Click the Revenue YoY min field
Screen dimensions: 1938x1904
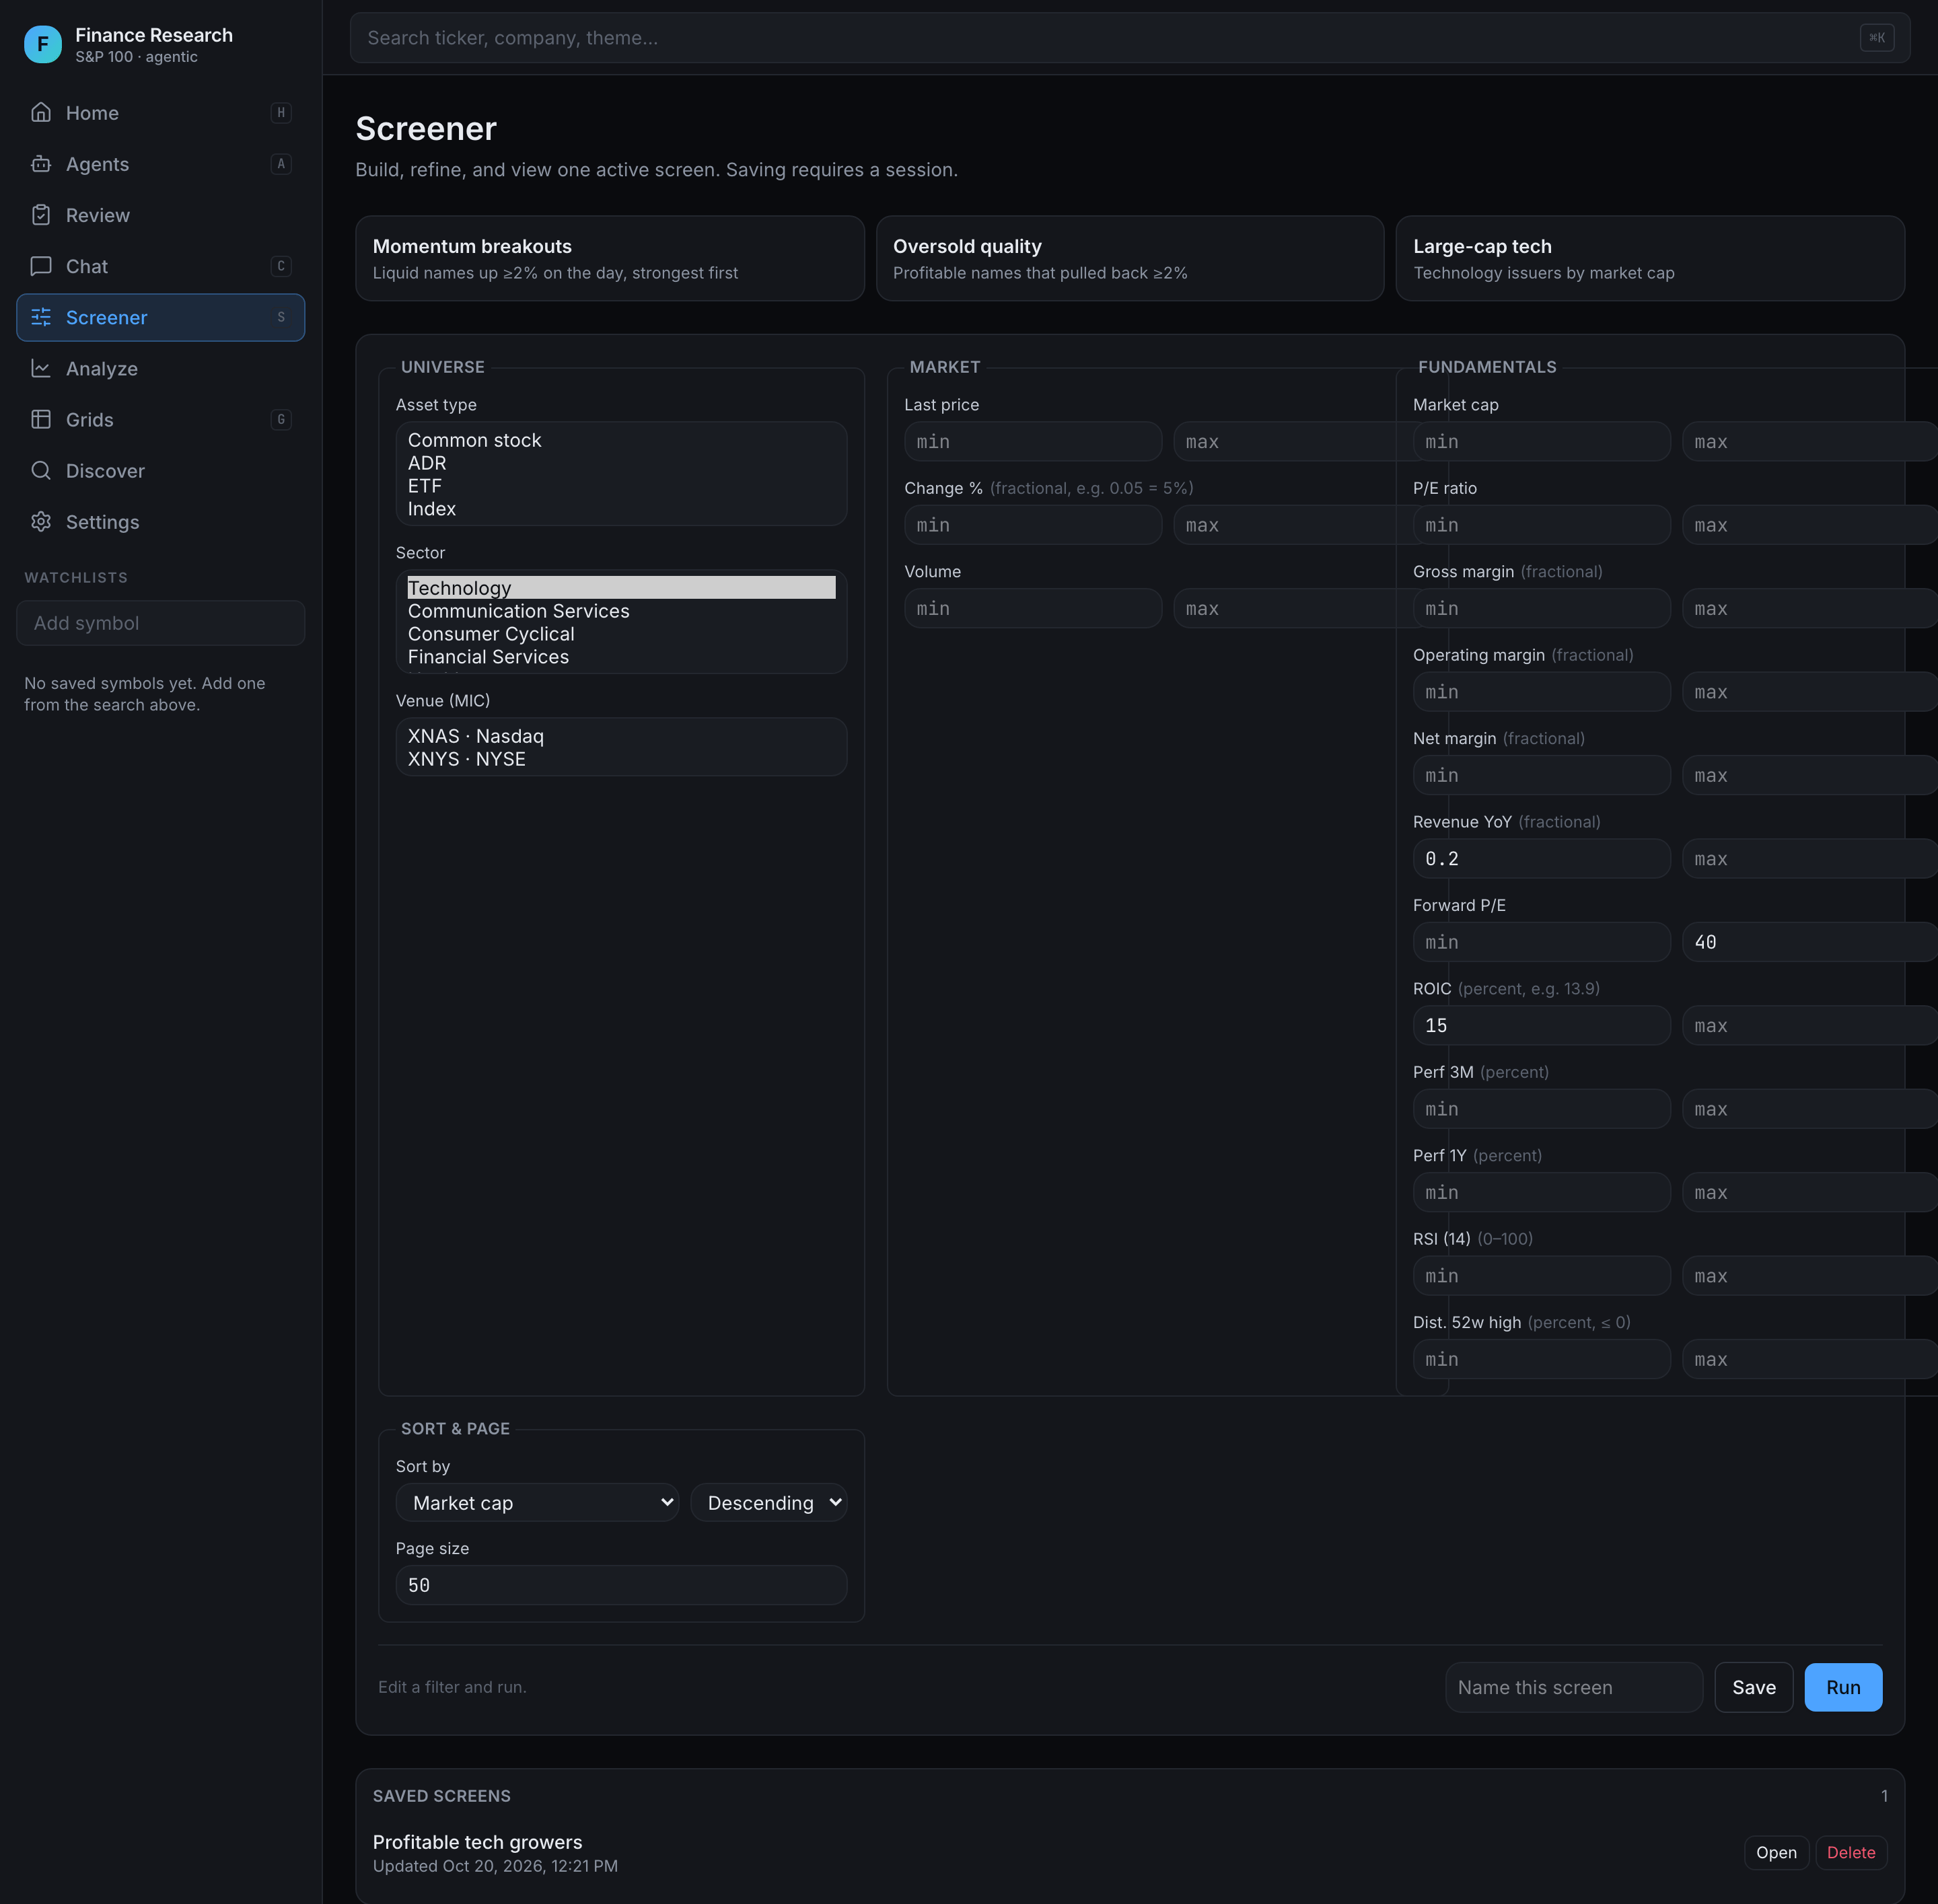click(x=1541, y=859)
